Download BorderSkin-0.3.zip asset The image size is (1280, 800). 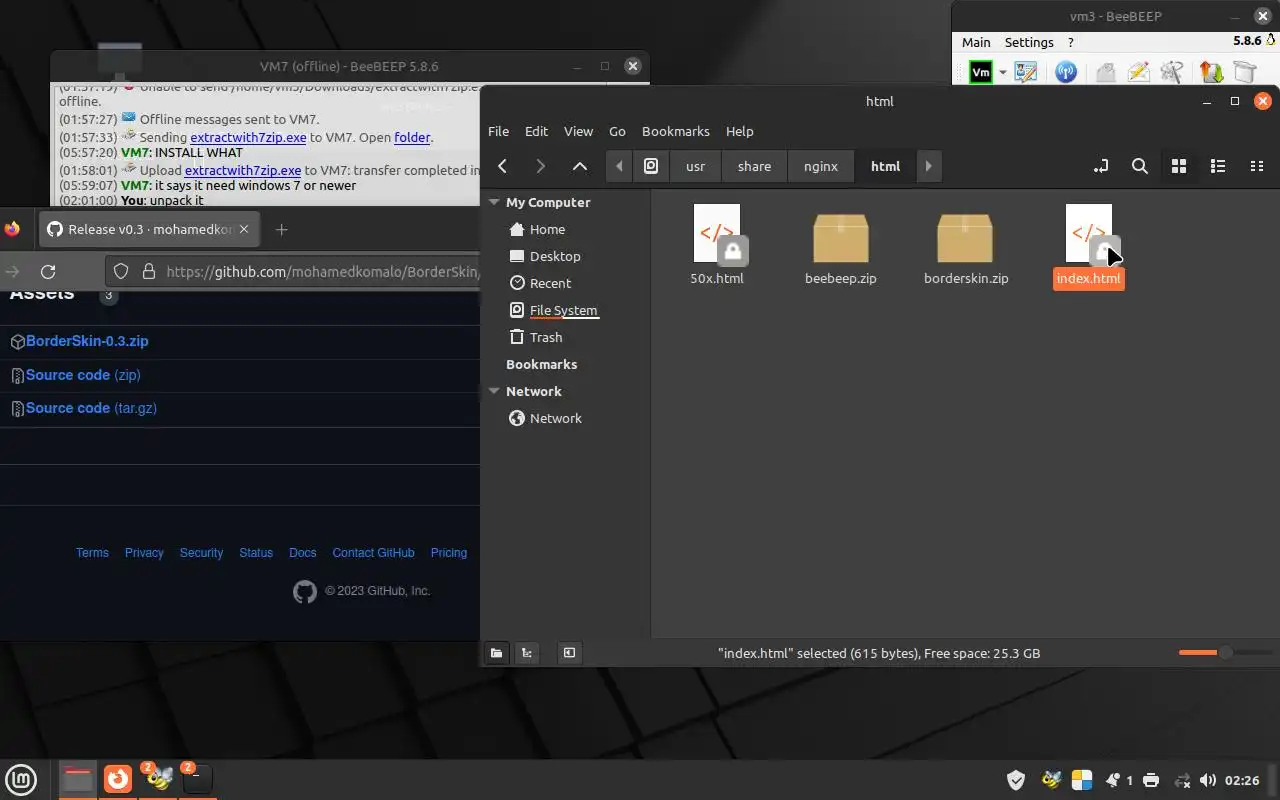[87, 341]
